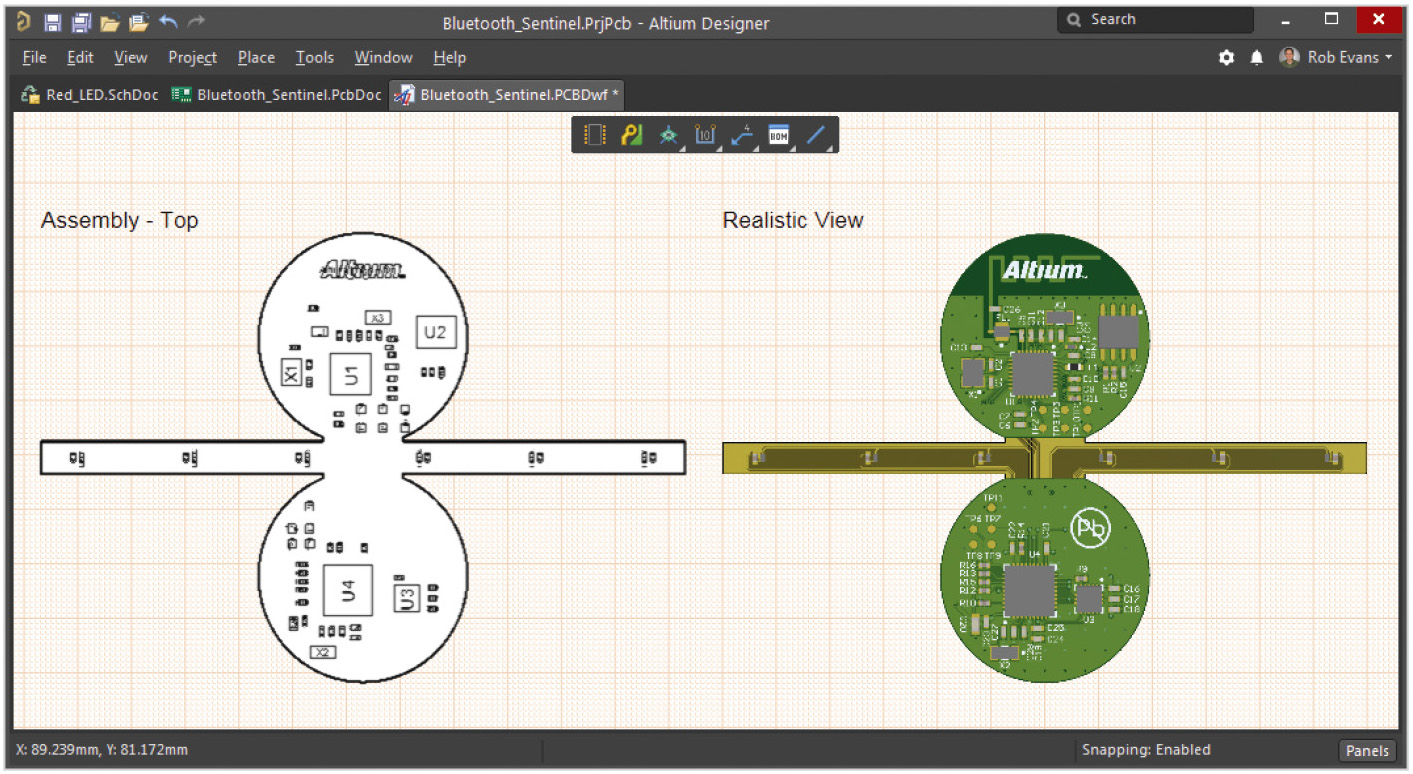Click the U2 component in assembly view
The width and height of the screenshot is (1413, 774).
[x=434, y=332]
